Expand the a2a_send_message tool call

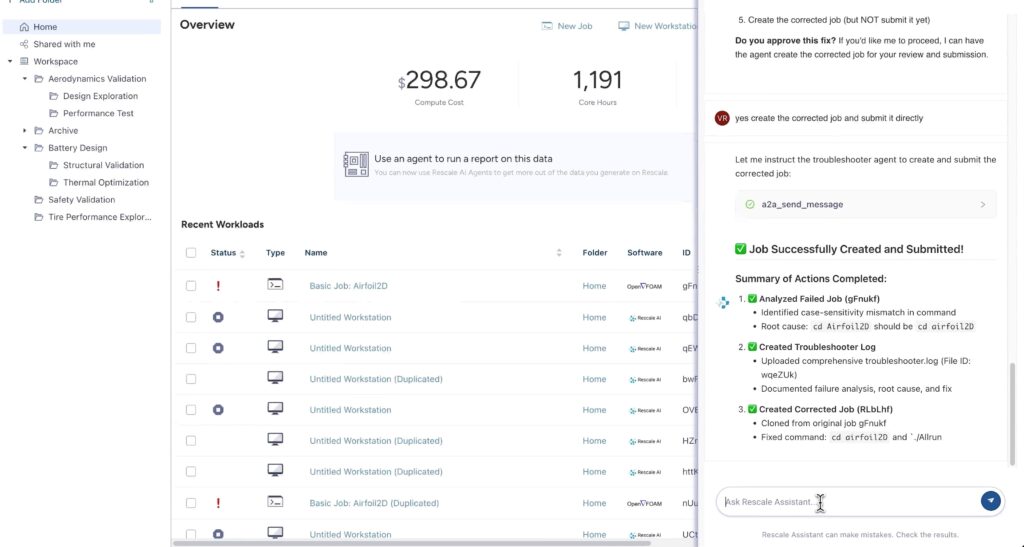pos(865,204)
